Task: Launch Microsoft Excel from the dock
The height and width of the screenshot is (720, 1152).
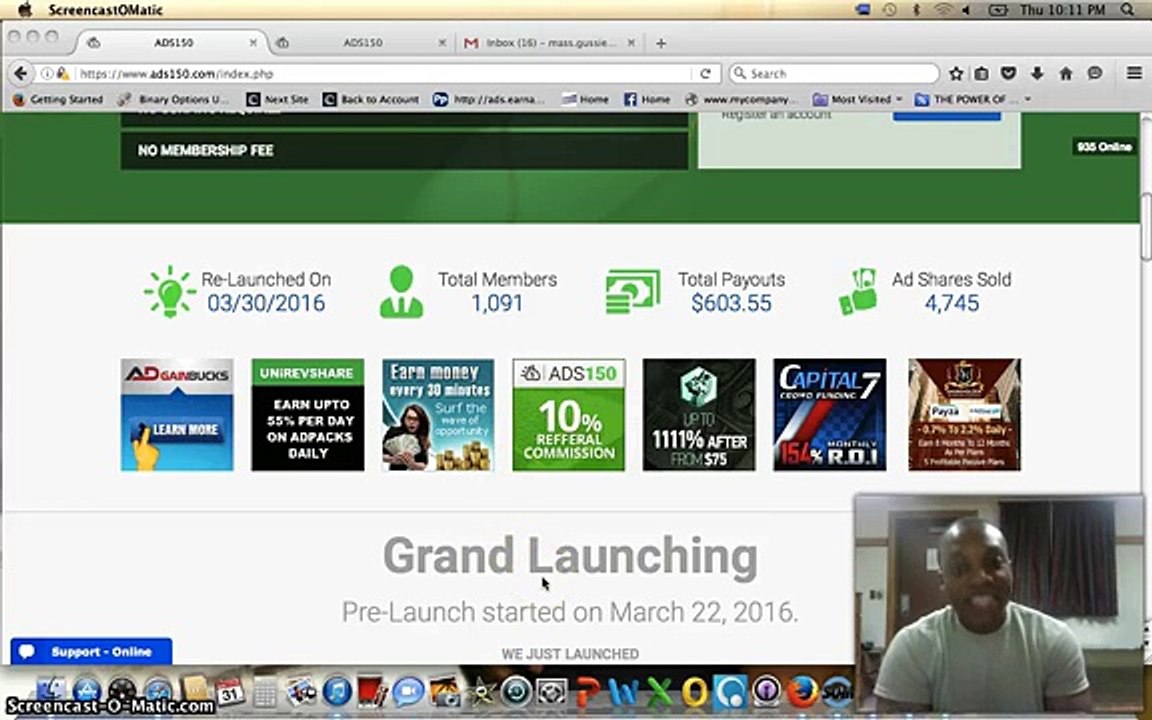Action: [659, 691]
